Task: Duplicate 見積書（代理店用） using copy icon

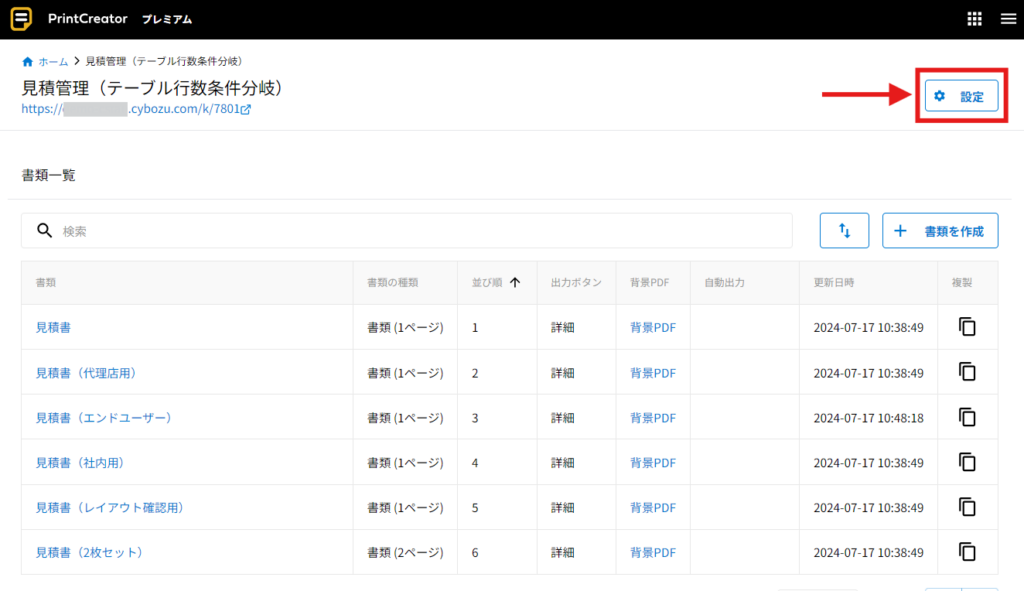Action: tap(967, 372)
